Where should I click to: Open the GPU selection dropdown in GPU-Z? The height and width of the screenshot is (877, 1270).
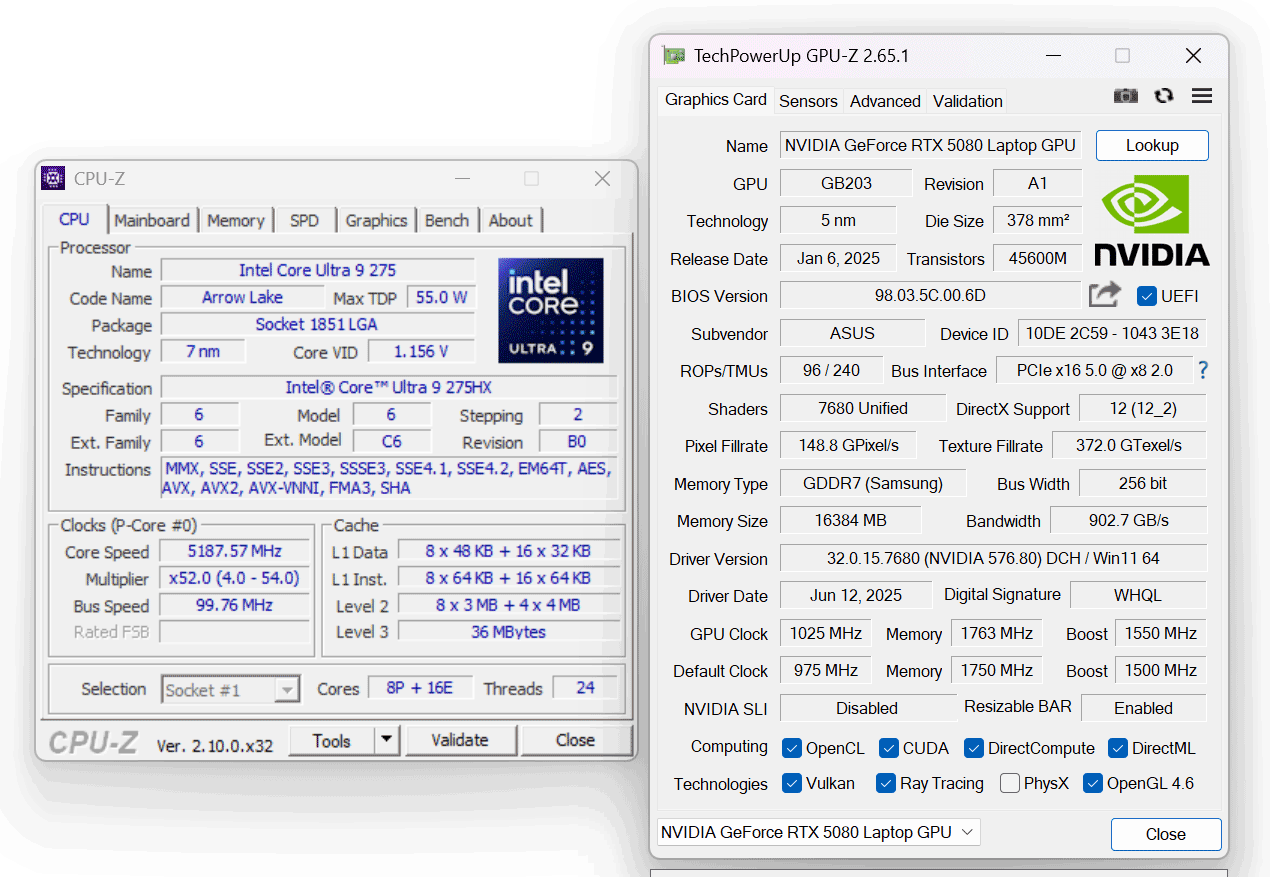[x=818, y=832]
